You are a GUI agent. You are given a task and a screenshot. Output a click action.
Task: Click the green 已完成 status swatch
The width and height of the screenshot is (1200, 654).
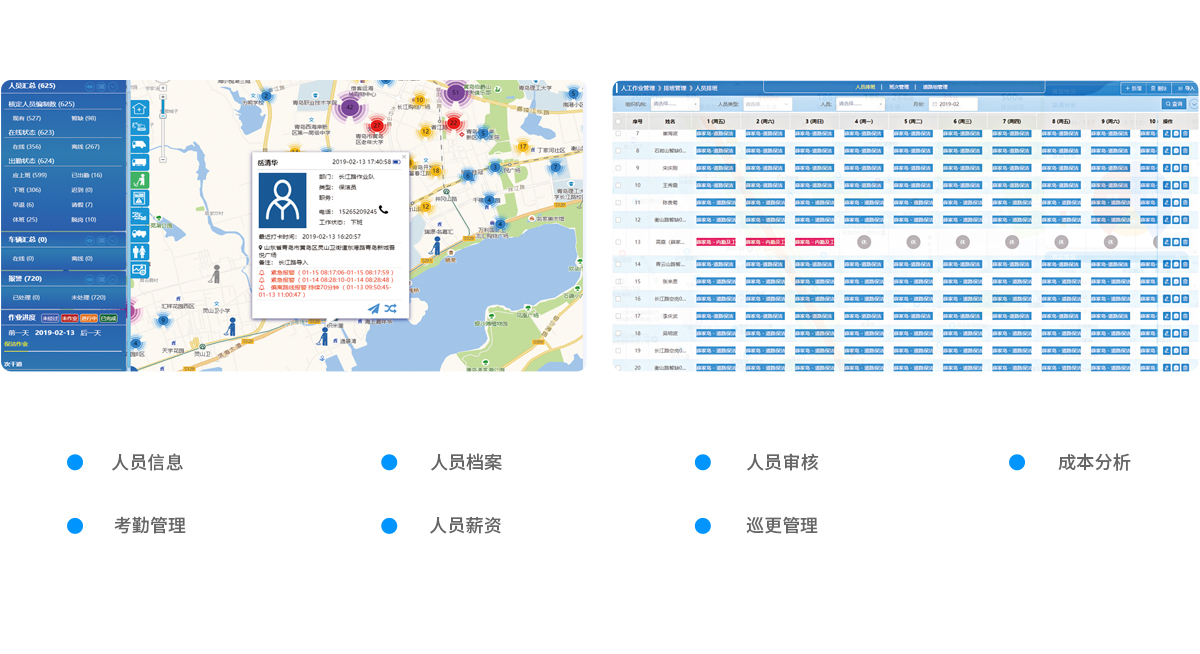109,318
